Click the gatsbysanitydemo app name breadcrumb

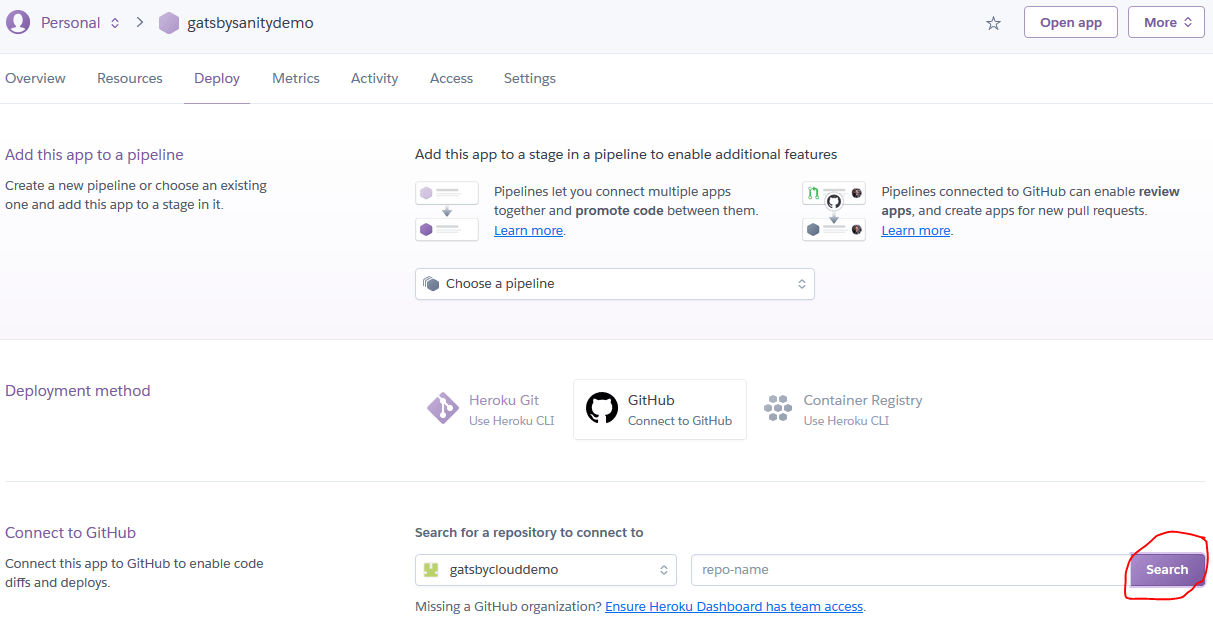click(x=250, y=23)
